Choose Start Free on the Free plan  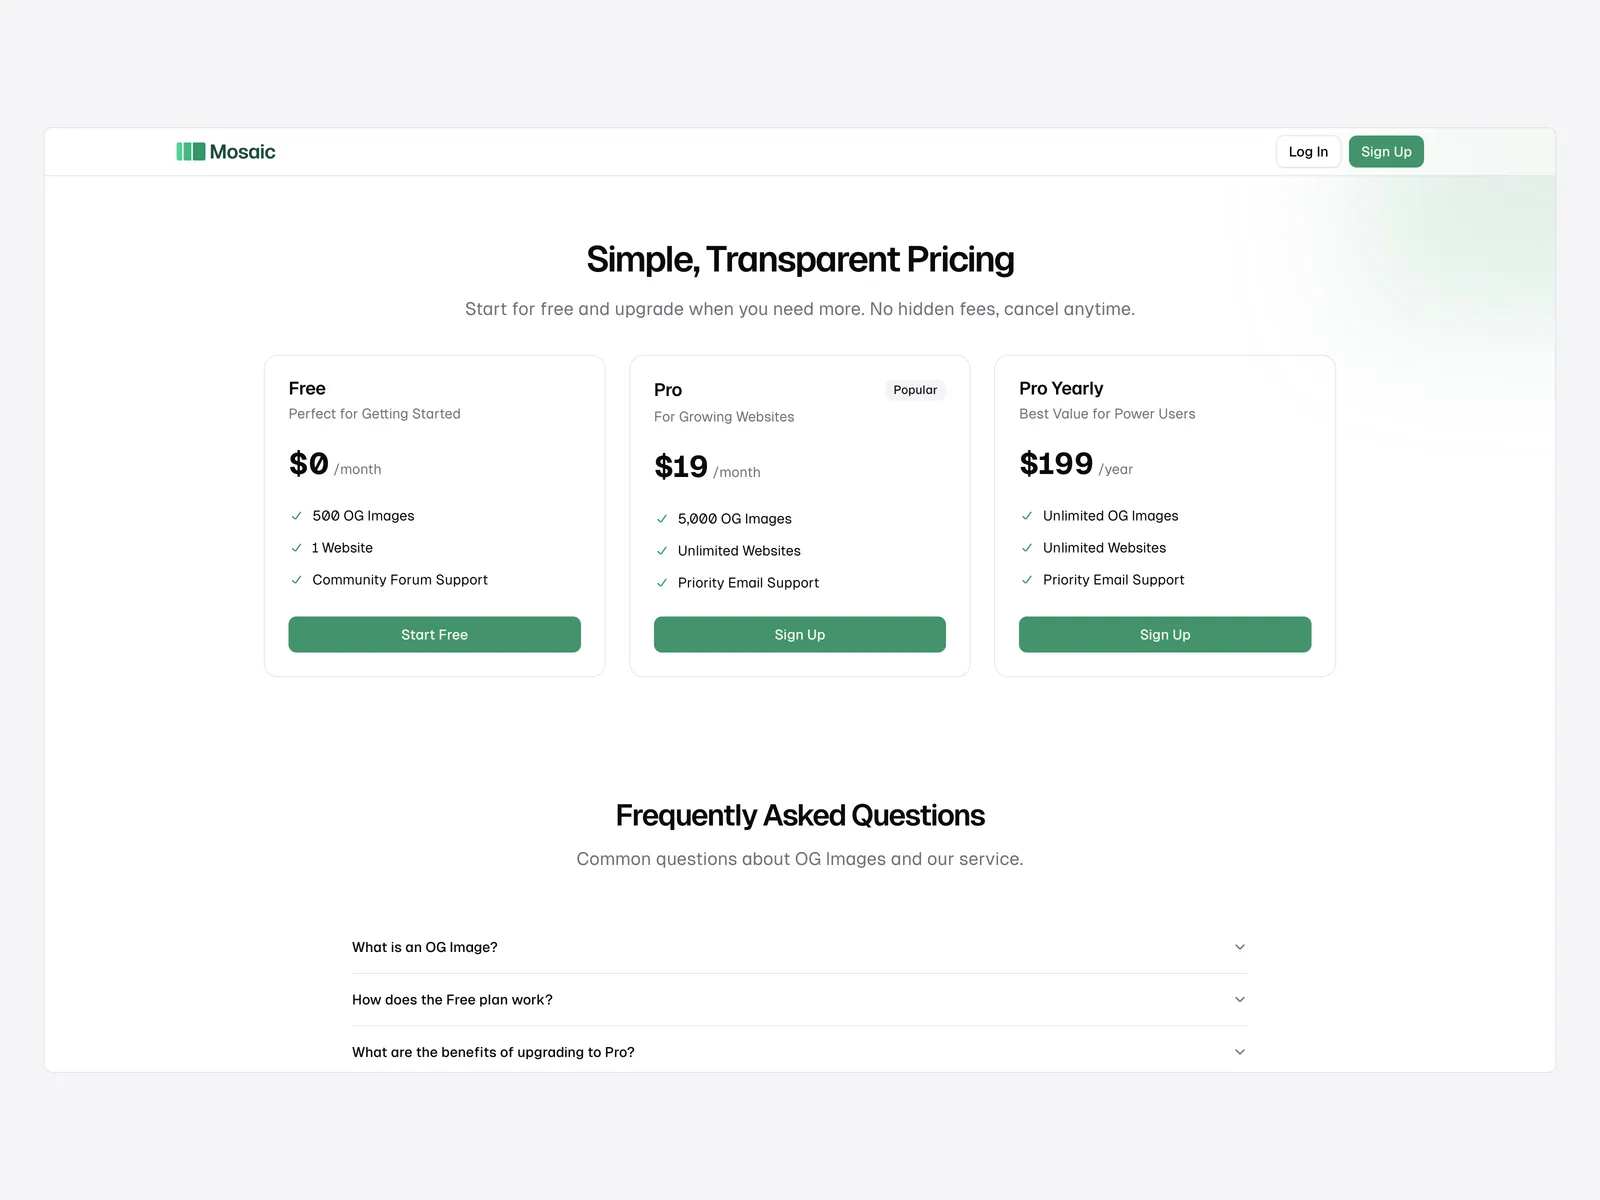(x=434, y=635)
